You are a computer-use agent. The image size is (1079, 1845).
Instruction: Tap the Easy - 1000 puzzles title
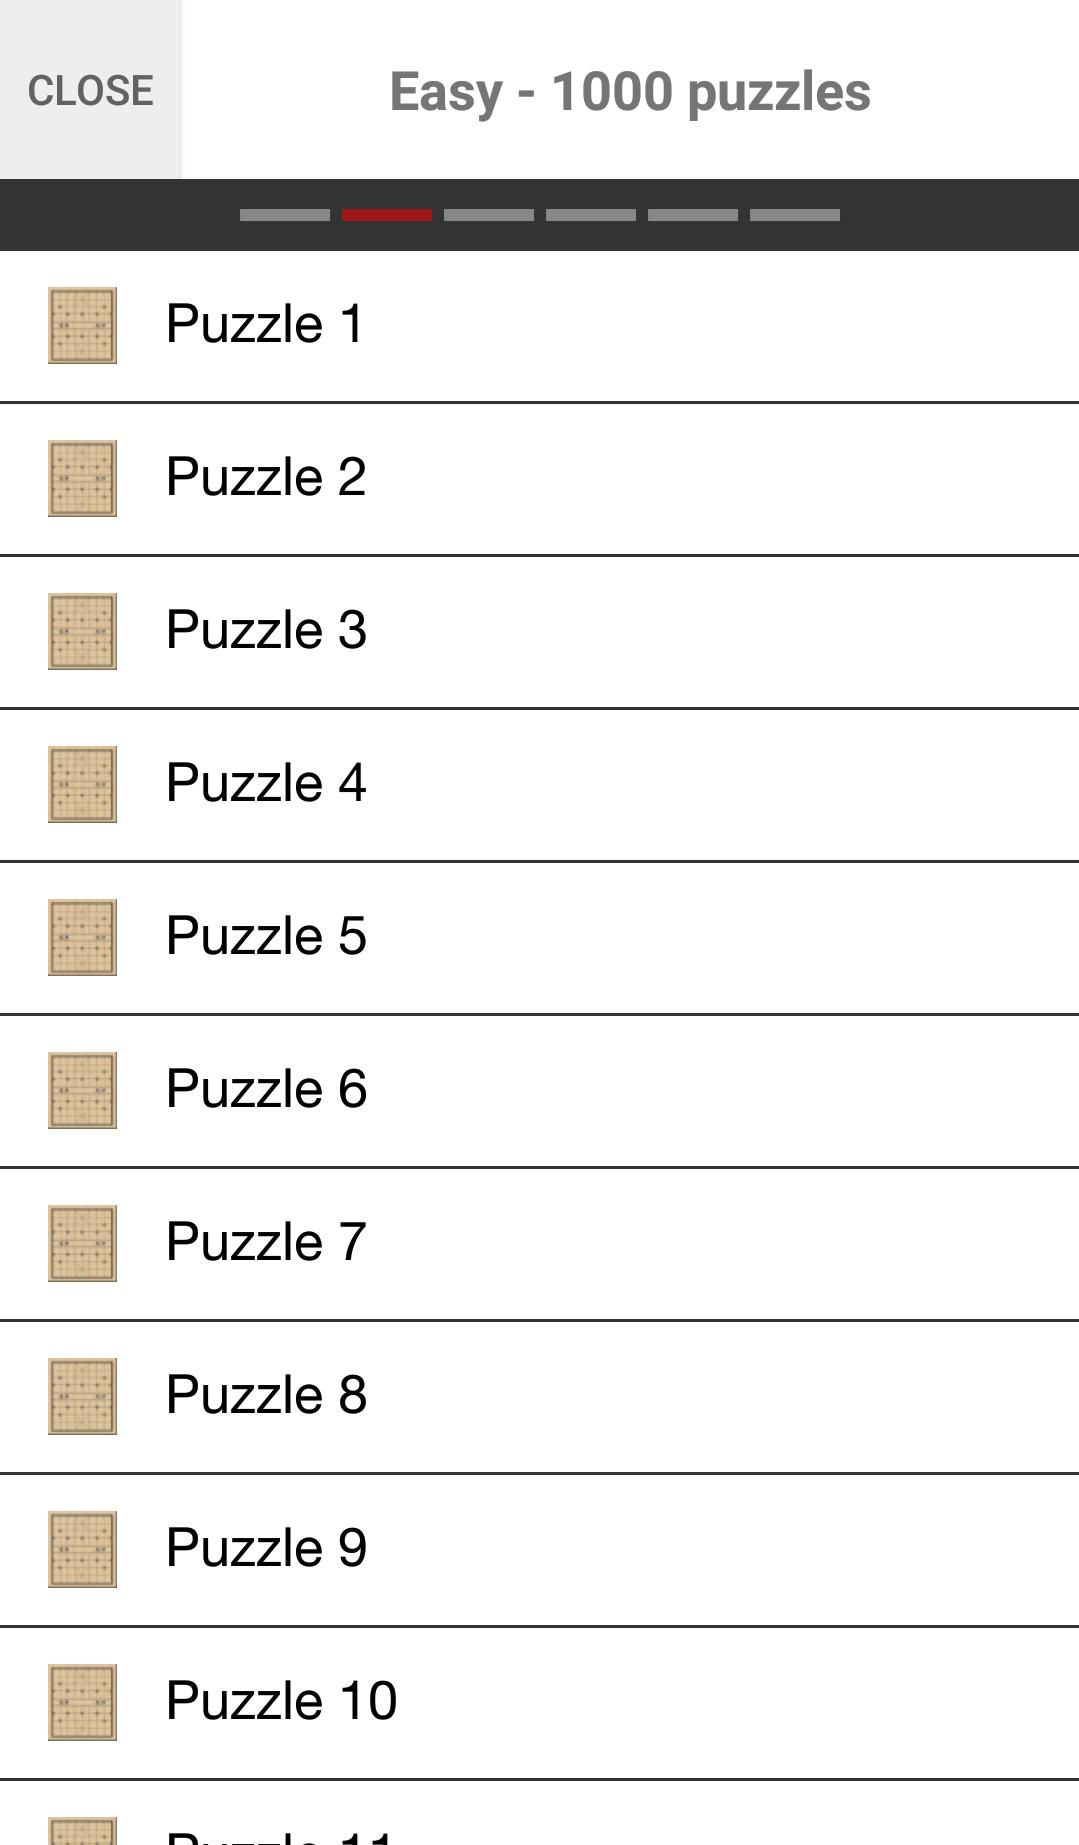coord(630,92)
